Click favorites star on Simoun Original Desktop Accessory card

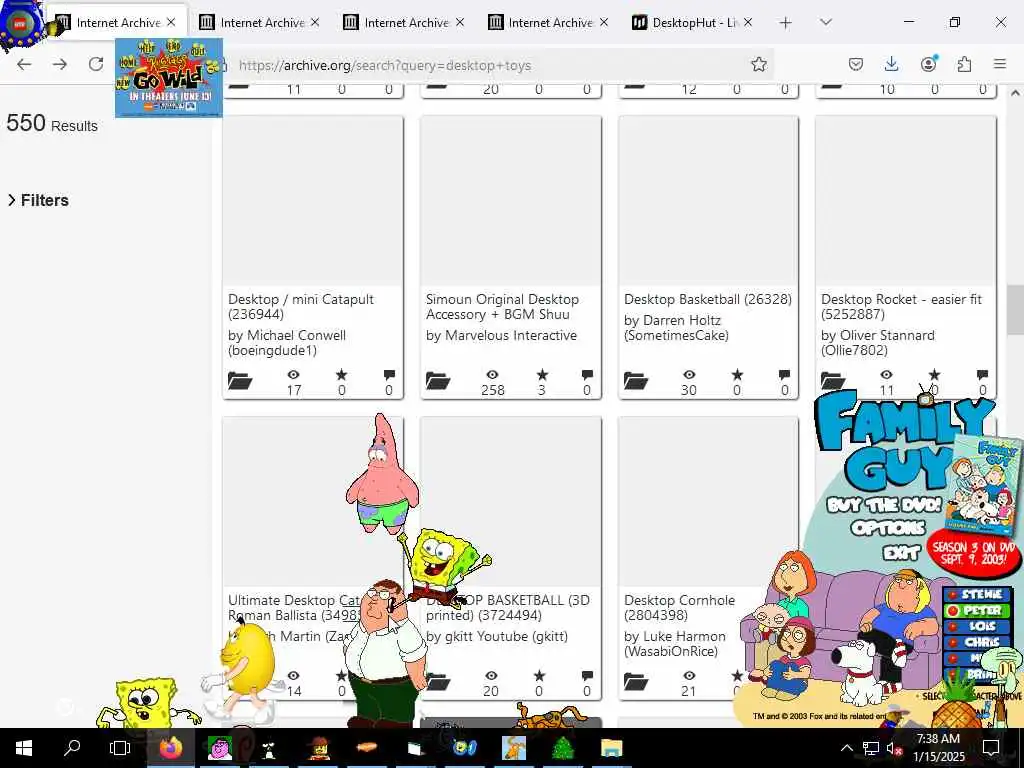[542, 375]
